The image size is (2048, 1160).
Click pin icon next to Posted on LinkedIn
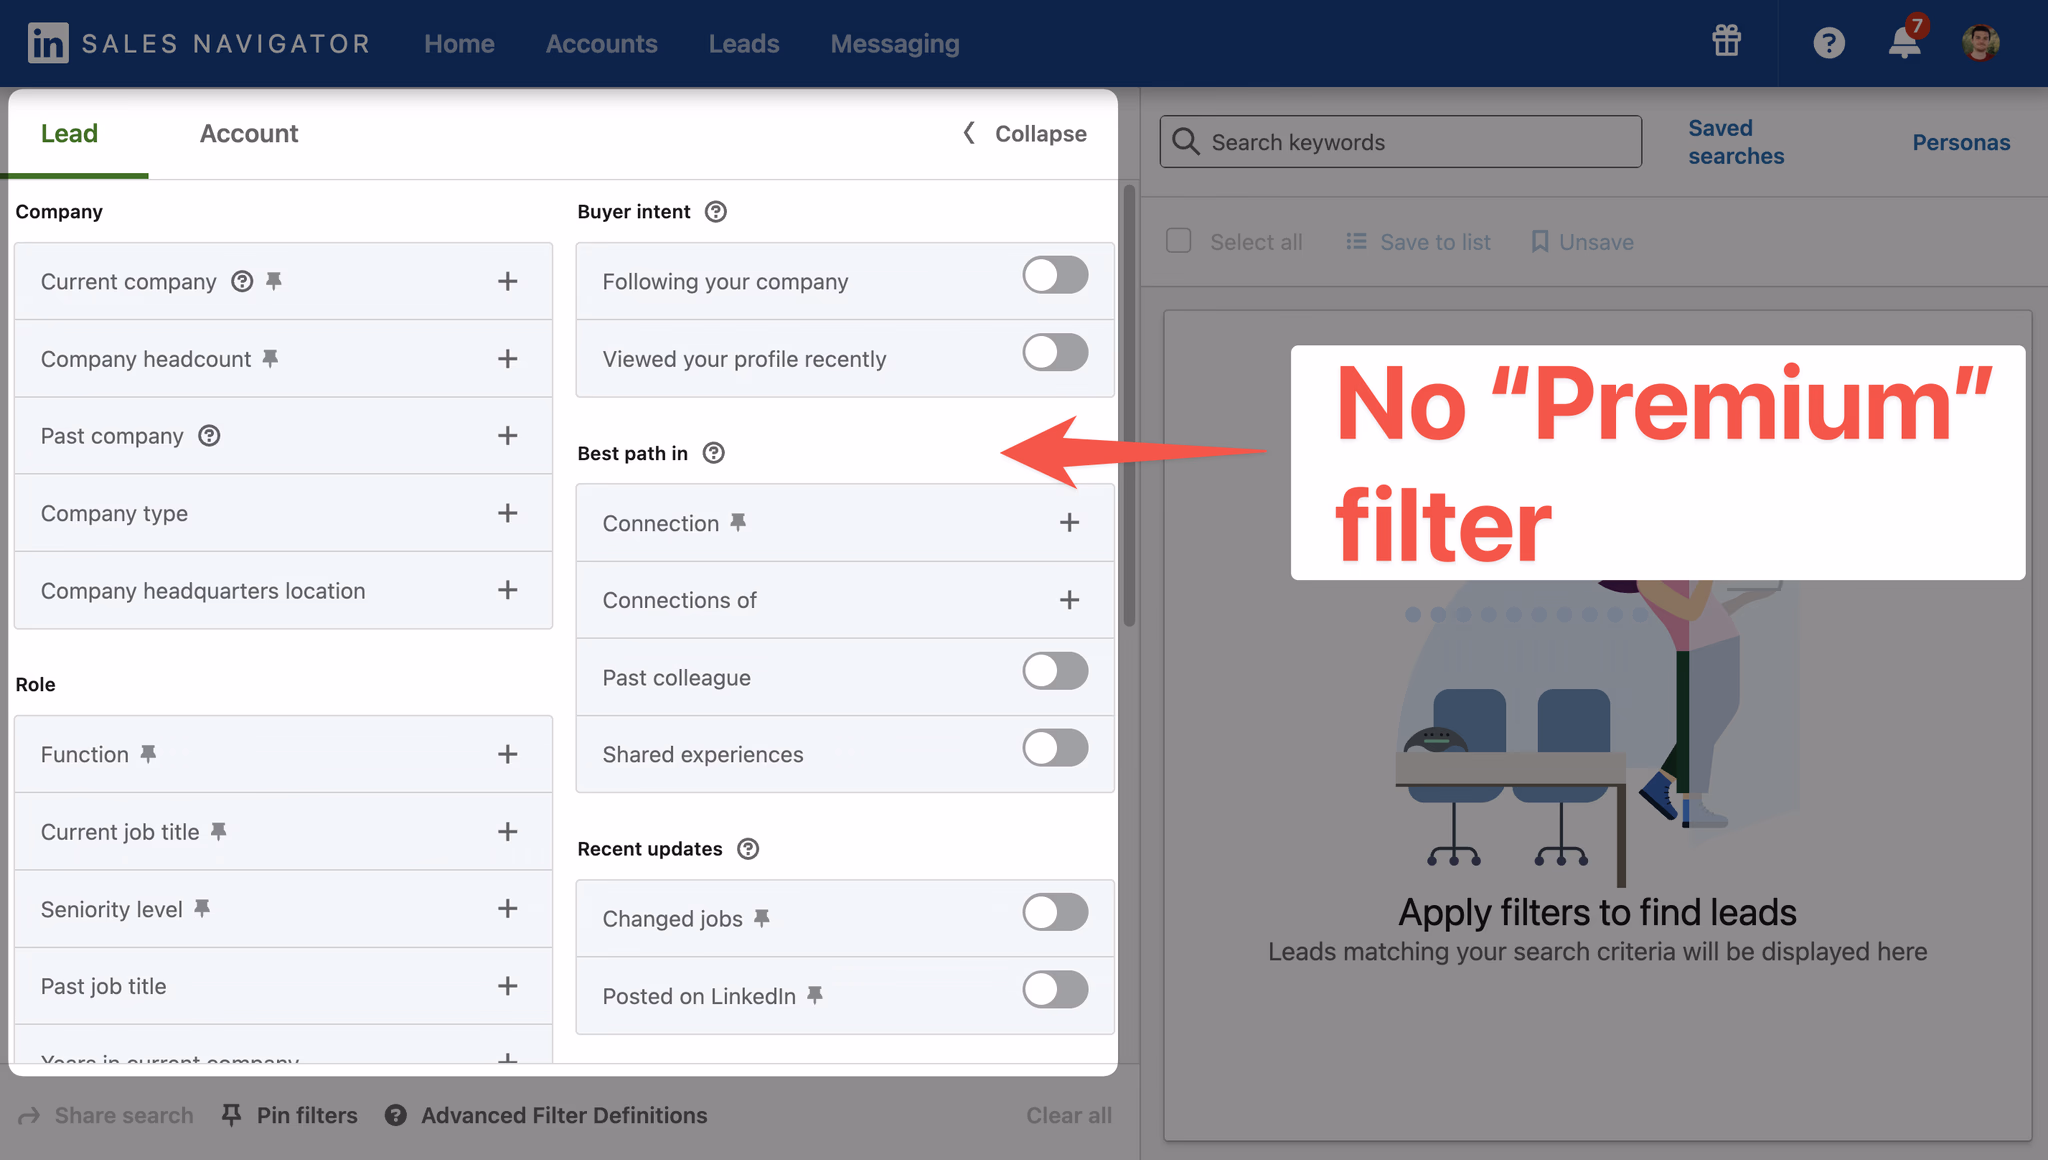point(815,995)
